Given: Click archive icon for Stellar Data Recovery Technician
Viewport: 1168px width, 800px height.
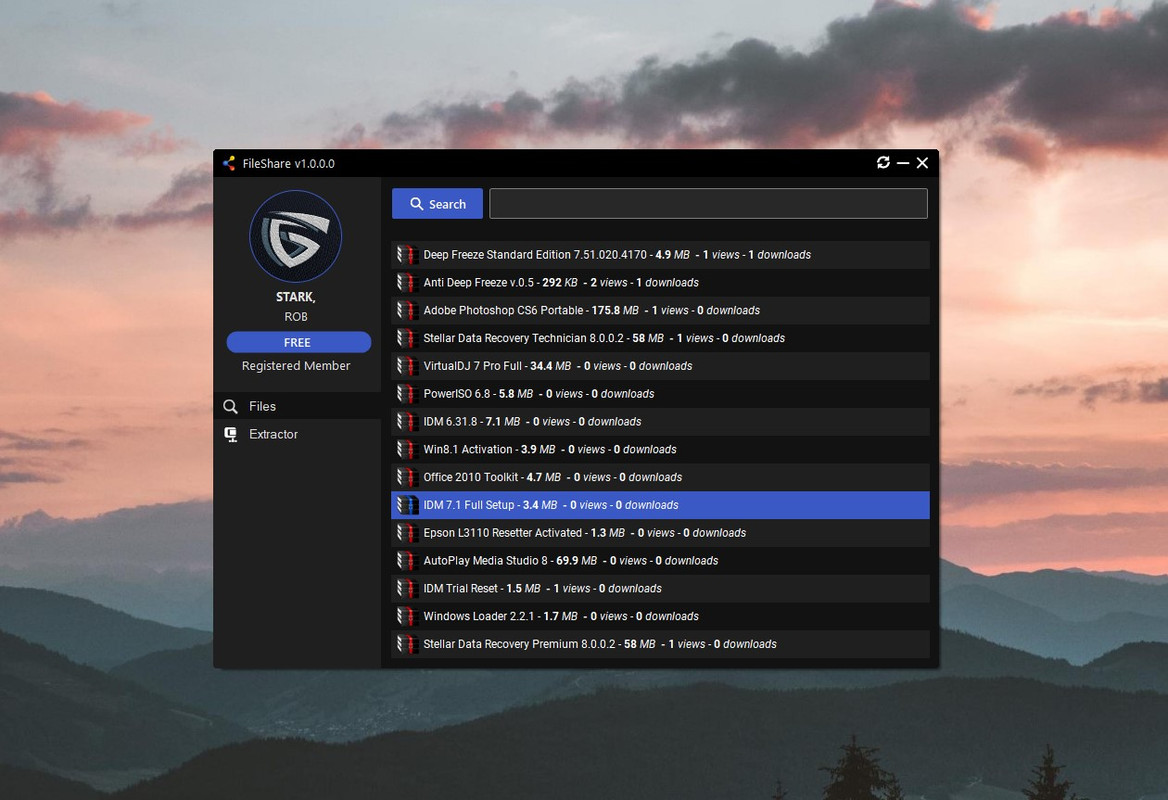Looking at the screenshot, I should pyautogui.click(x=407, y=338).
